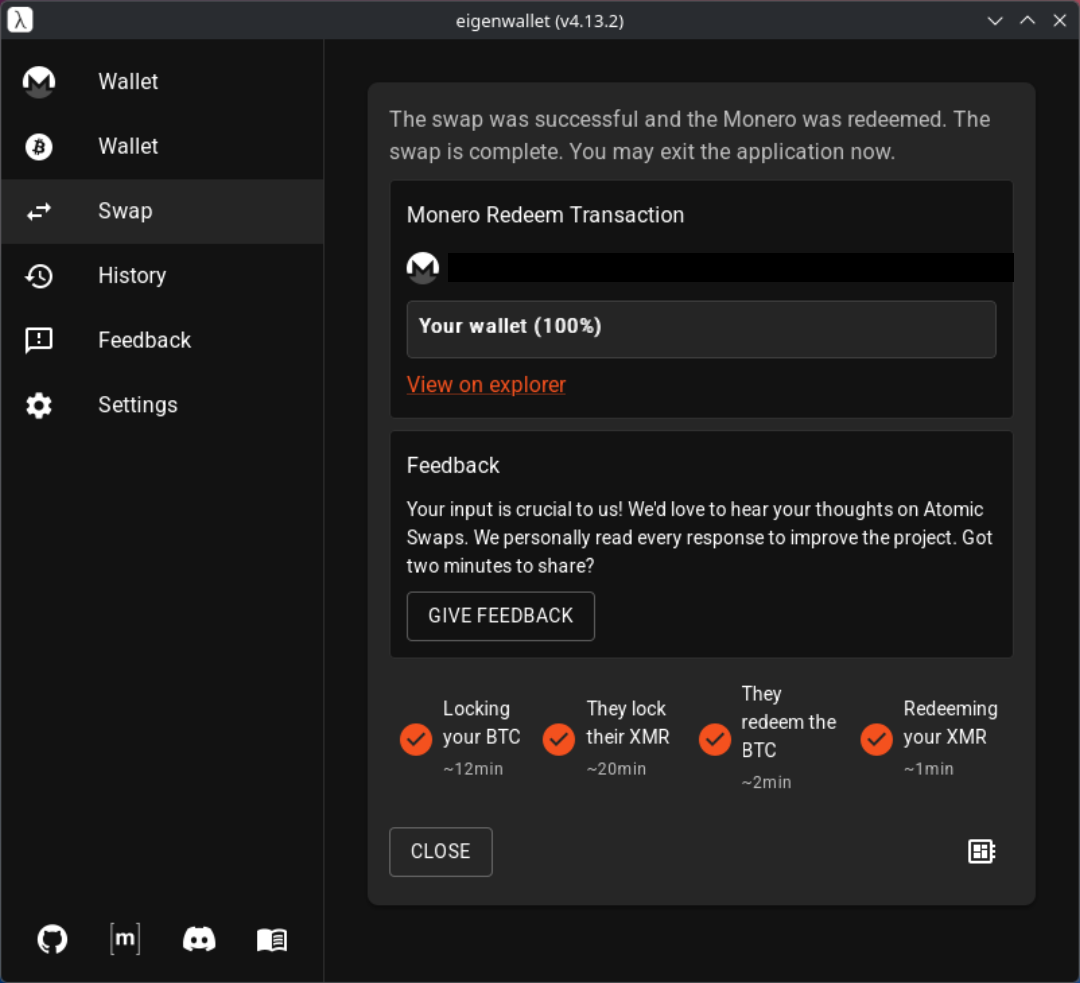Go to the History page

[162, 276]
